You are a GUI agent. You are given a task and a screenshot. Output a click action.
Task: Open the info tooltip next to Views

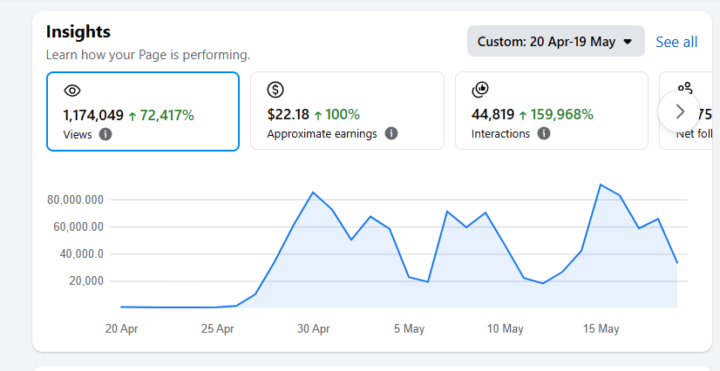pyautogui.click(x=105, y=135)
